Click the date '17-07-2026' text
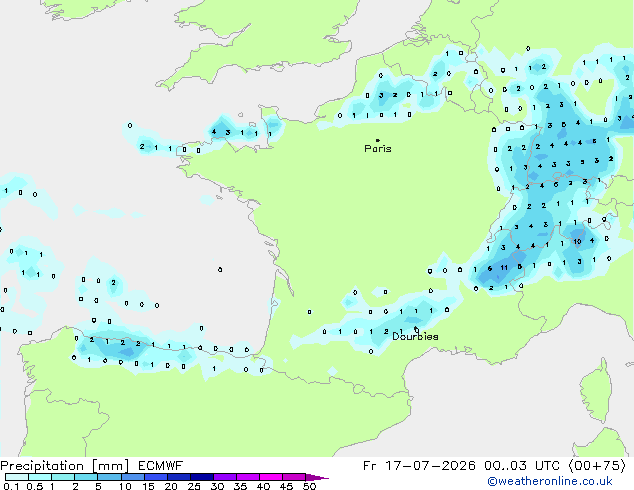Image resolution: width=634 pixels, height=490 pixels. 431,466
